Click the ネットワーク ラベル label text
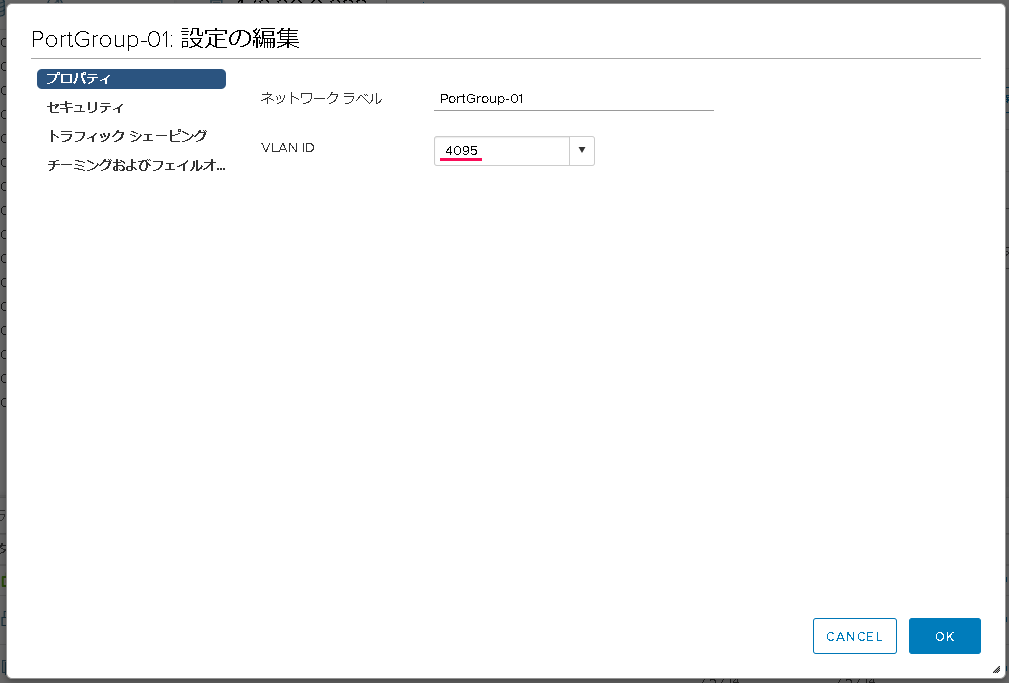The width and height of the screenshot is (1009, 683). point(321,98)
